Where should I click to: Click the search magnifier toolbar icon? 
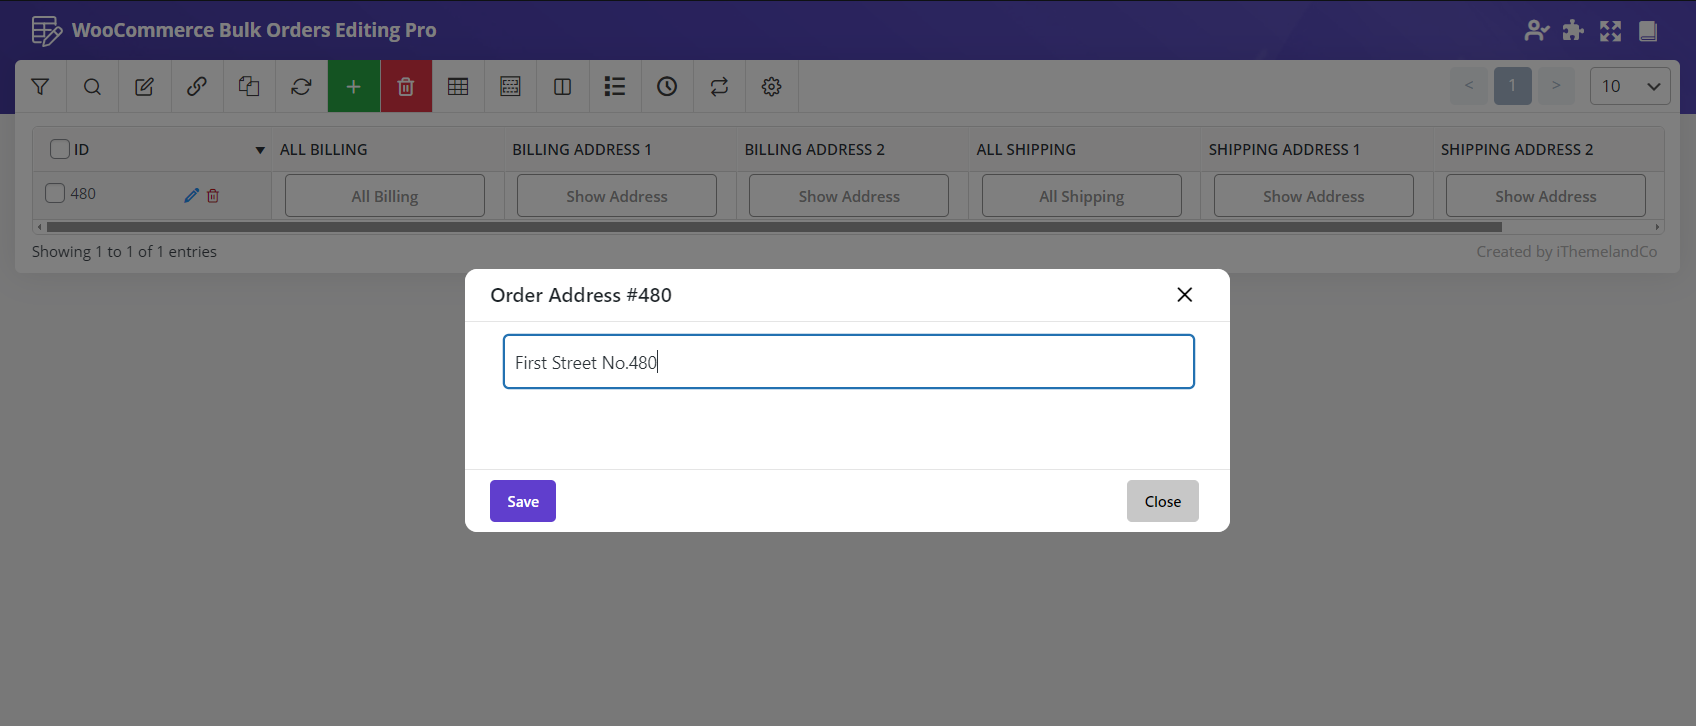(92, 87)
